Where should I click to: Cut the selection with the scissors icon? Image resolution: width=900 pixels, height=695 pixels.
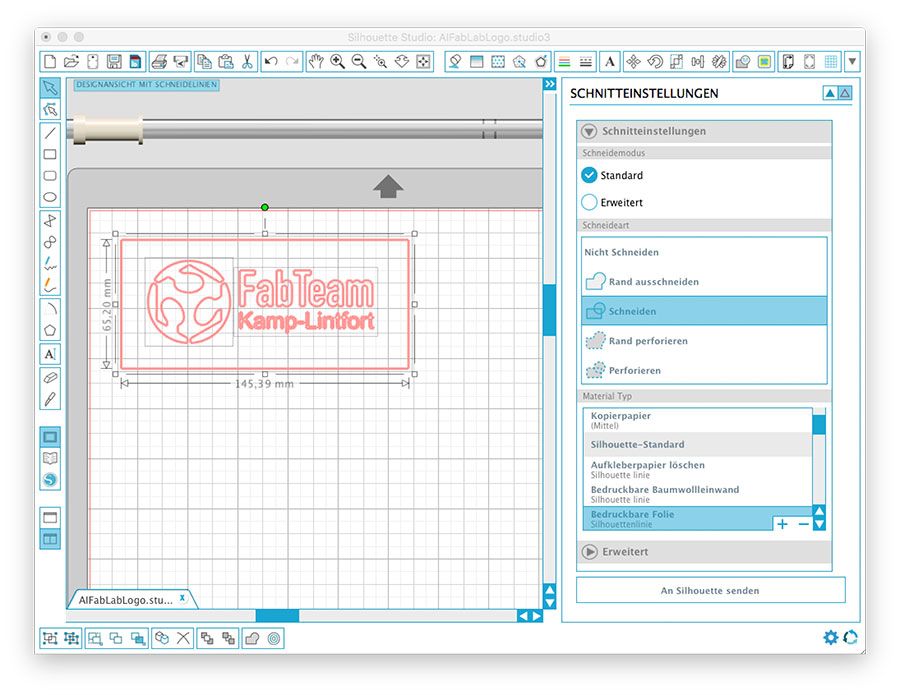pyautogui.click(x=247, y=61)
